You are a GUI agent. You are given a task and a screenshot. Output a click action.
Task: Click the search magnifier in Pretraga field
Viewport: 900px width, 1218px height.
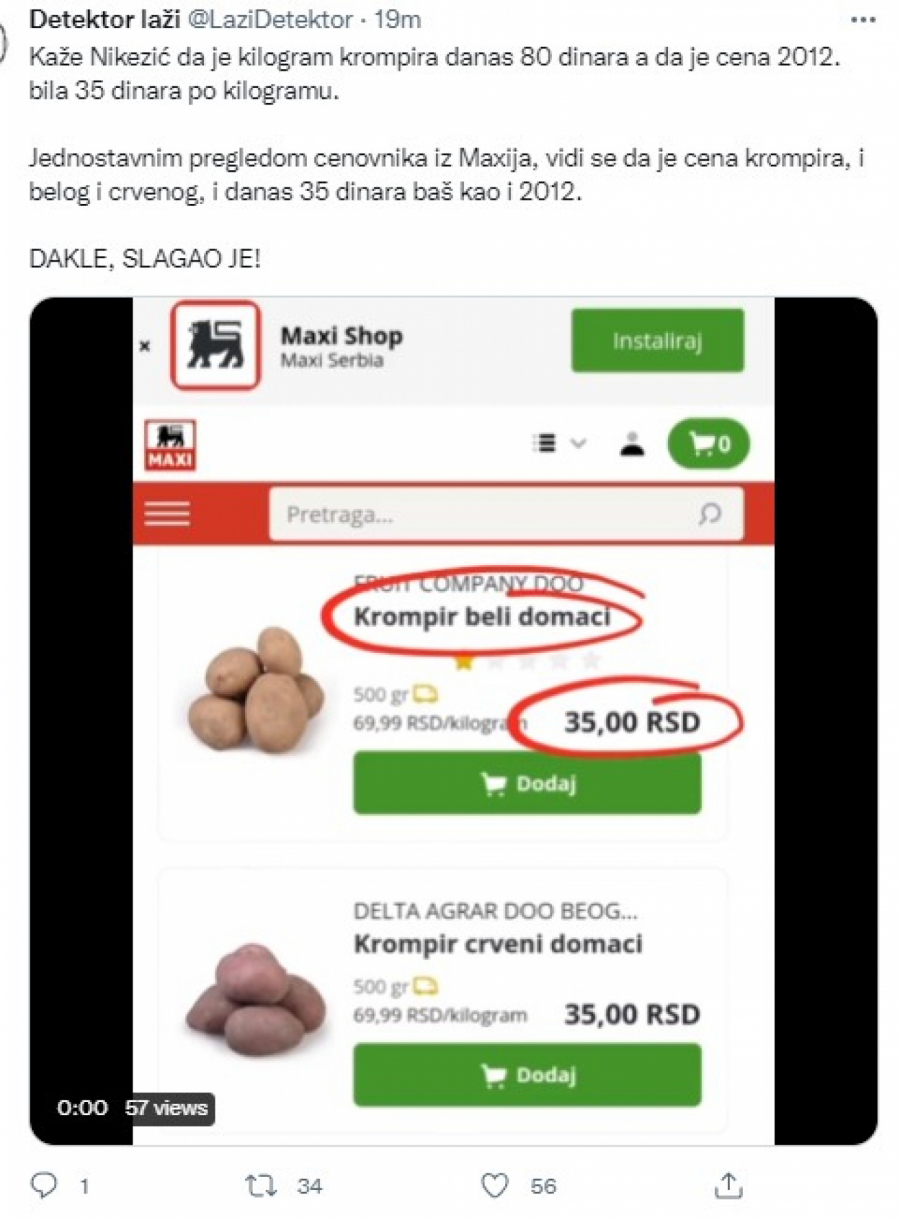[709, 514]
